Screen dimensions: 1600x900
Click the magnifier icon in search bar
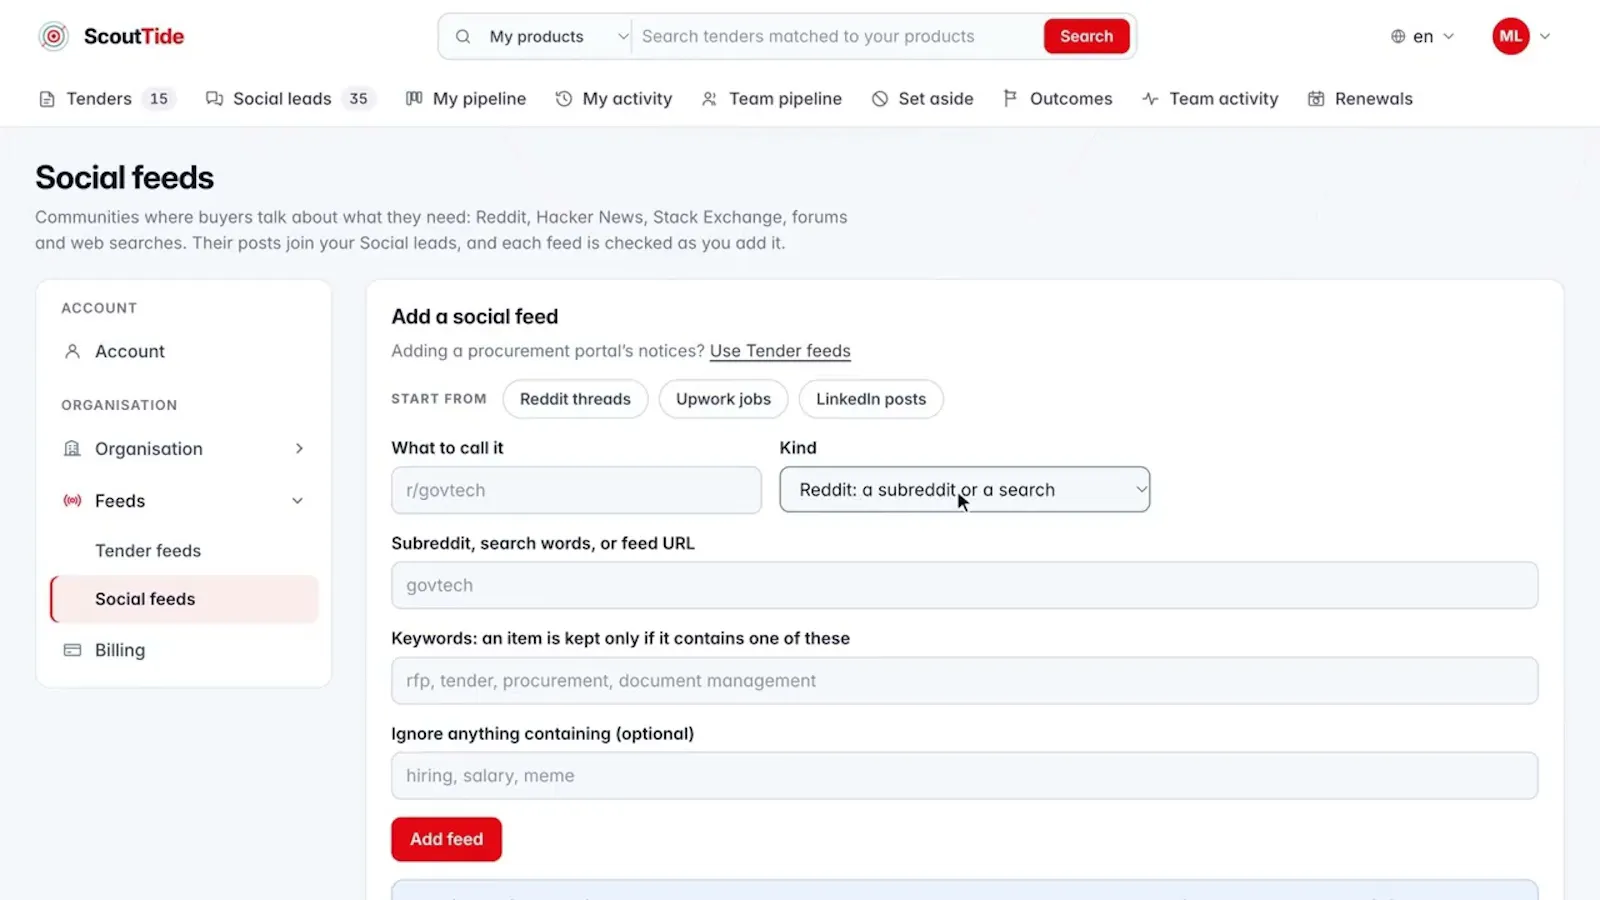pos(463,37)
